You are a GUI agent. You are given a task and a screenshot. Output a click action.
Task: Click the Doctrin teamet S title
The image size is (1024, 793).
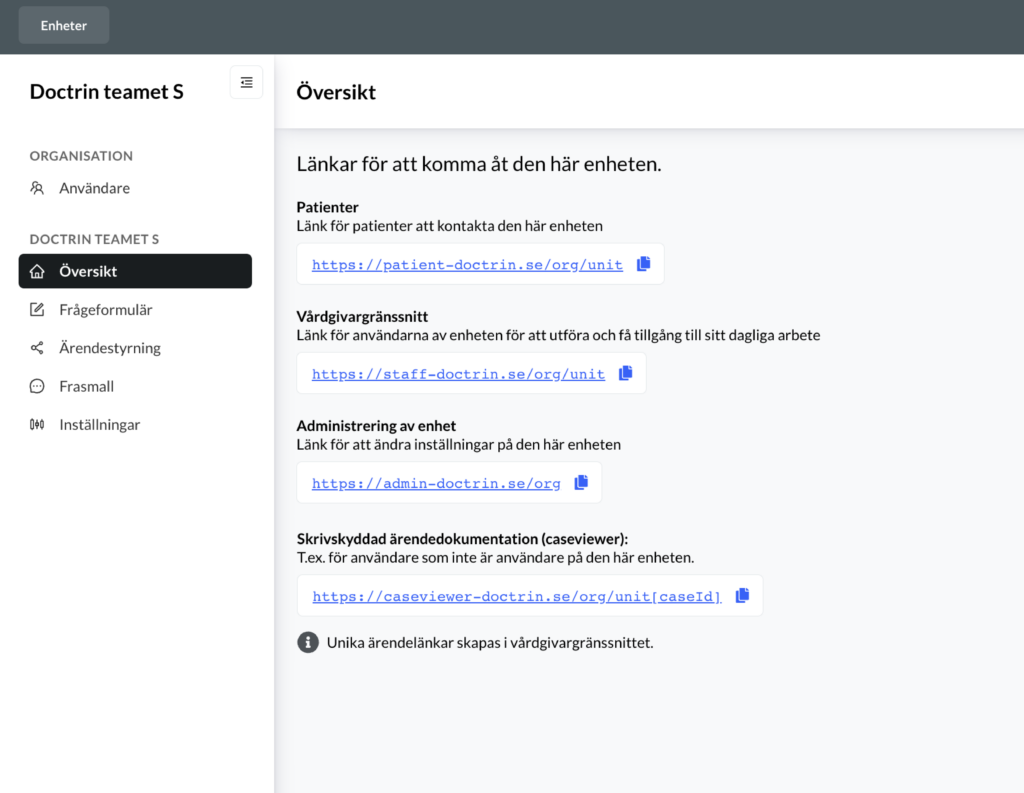point(106,91)
